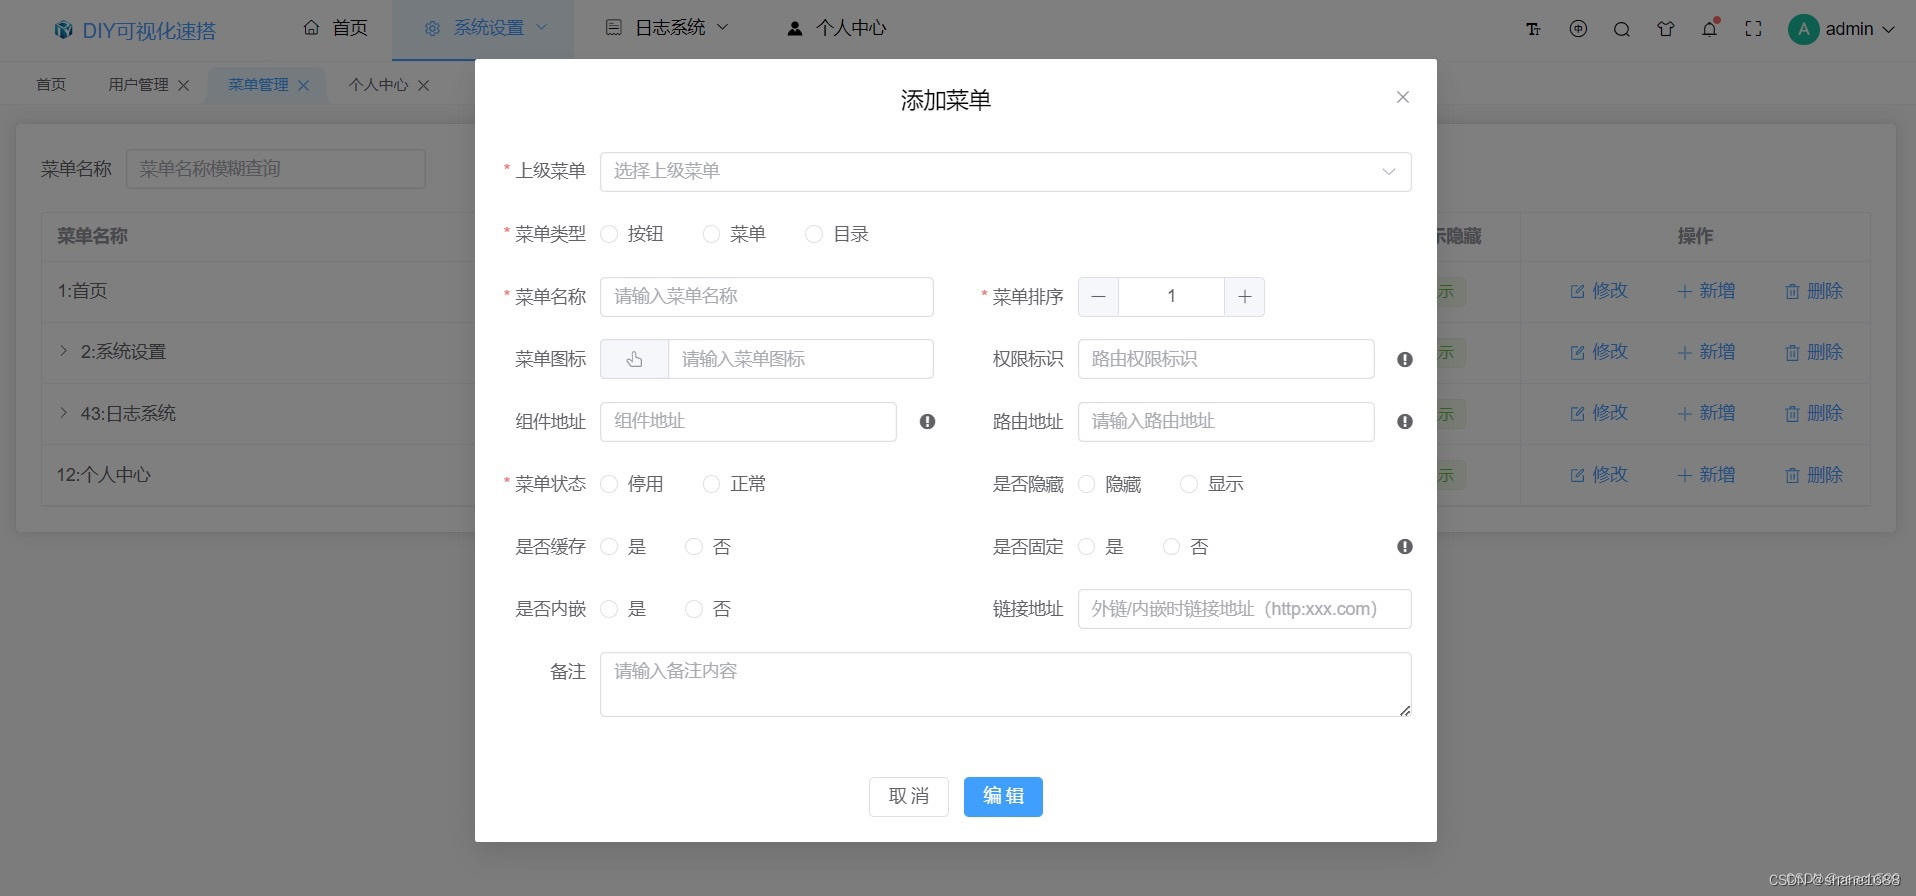Screen dimensions: 1916x896
Task: Select 目录 menu type radio
Action: (x=814, y=234)
